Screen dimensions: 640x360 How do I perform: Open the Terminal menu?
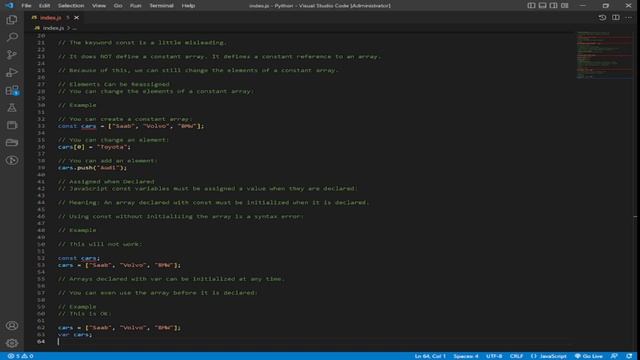161,5
